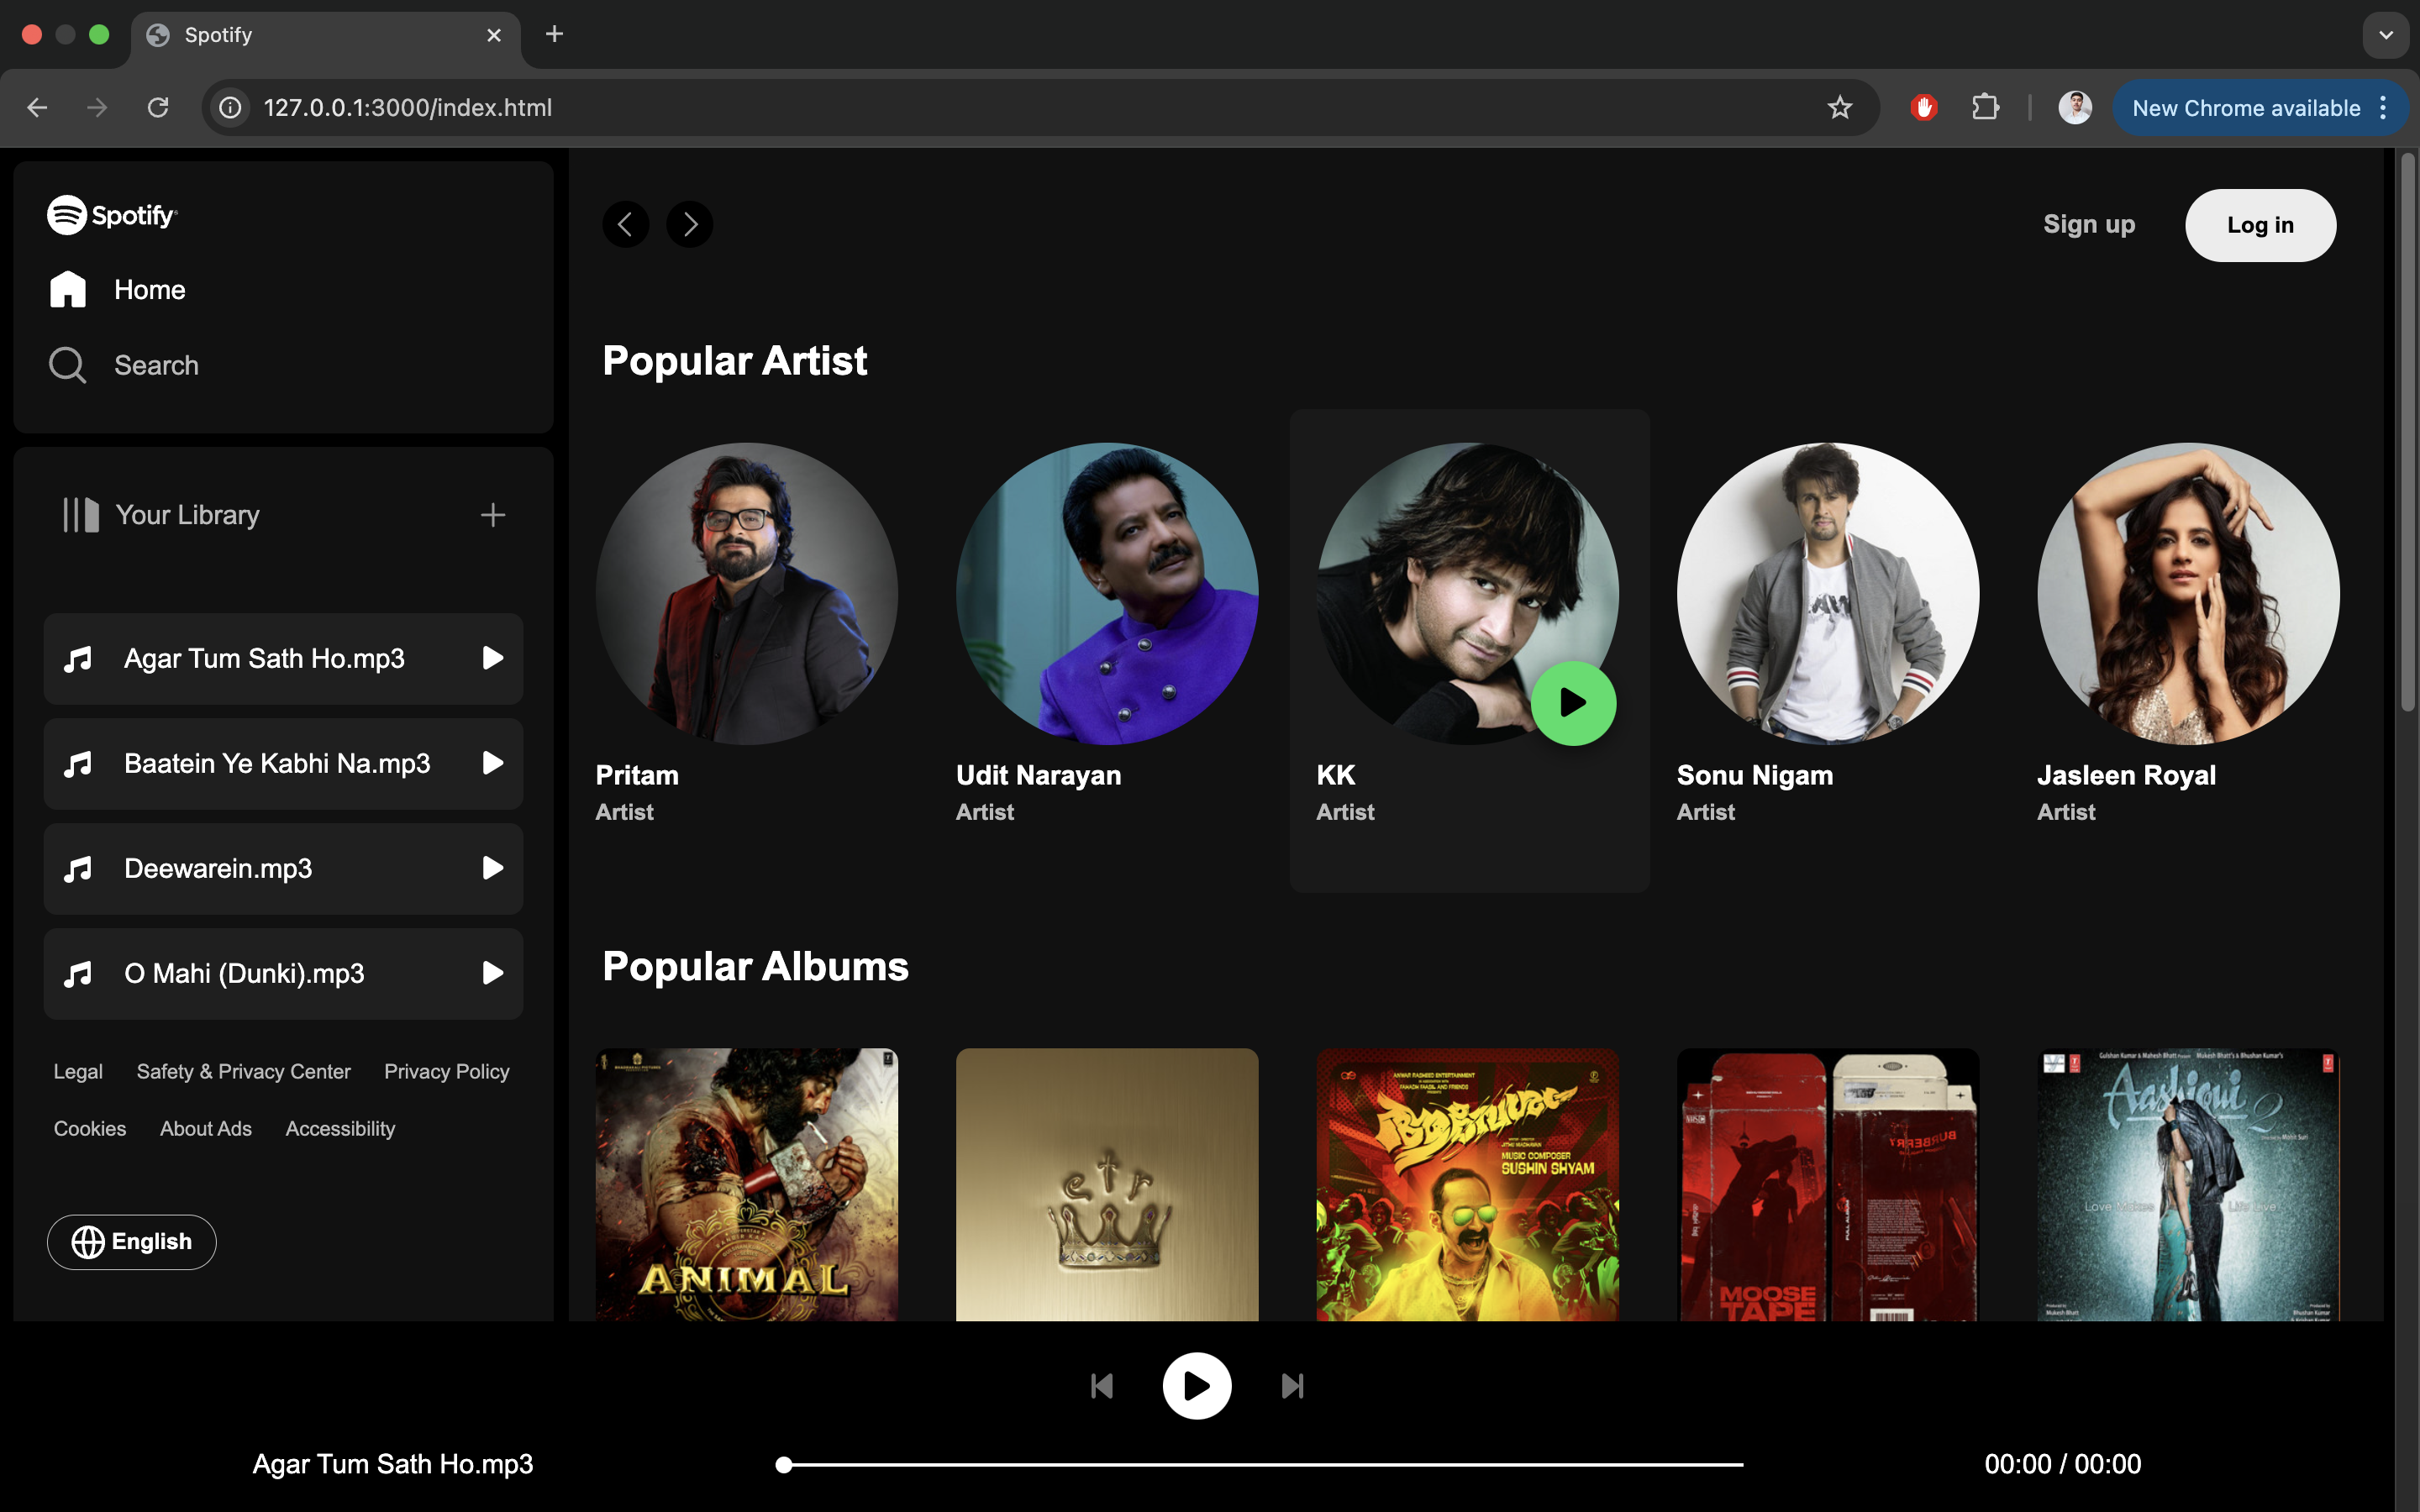View site information icon in address bar
Image resolution: width=2420 pixels, height=1512 pixels.
[230, 108]
